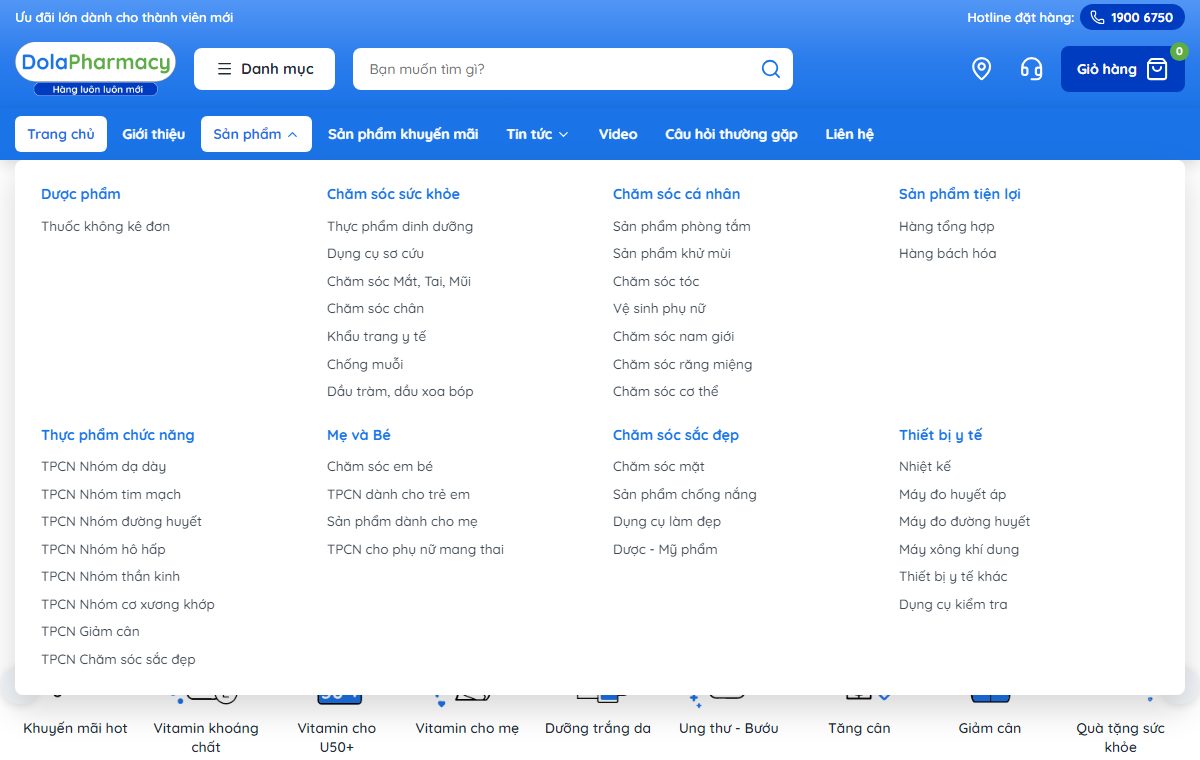1200x760 pixels.
Task: Select Máy xông khí dung
Action: click(959, 549)
